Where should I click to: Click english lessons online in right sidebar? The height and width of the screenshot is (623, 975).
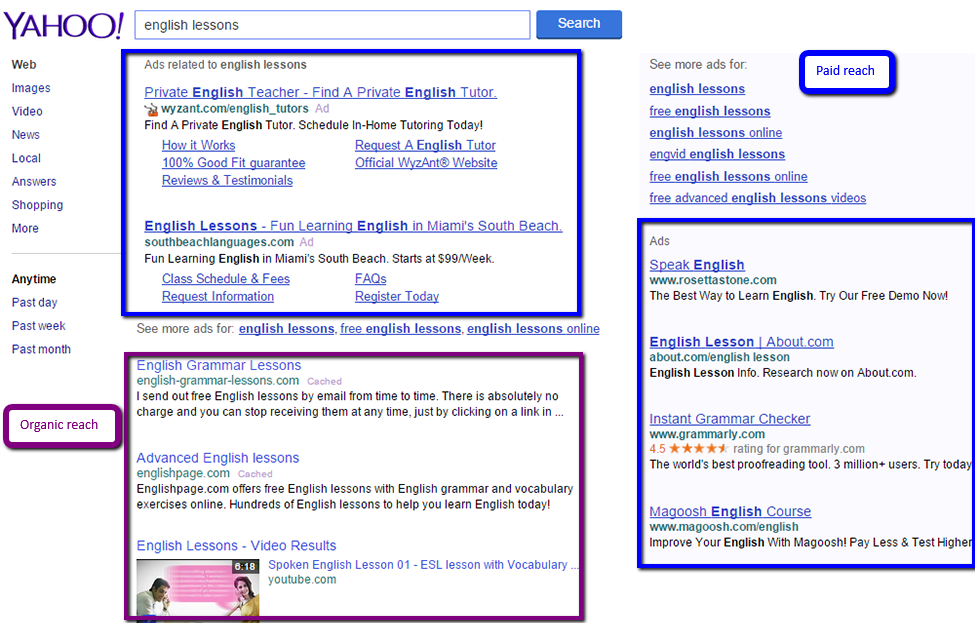coord(716,133)
